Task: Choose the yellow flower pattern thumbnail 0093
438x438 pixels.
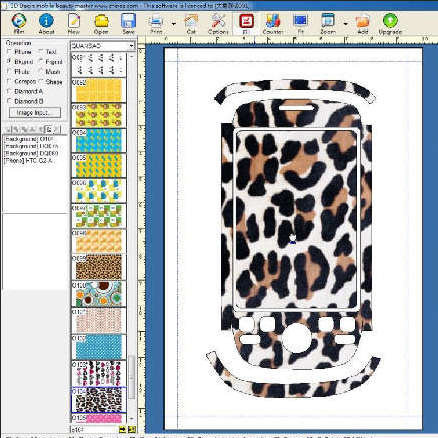Action: click(x=99, y=115)
